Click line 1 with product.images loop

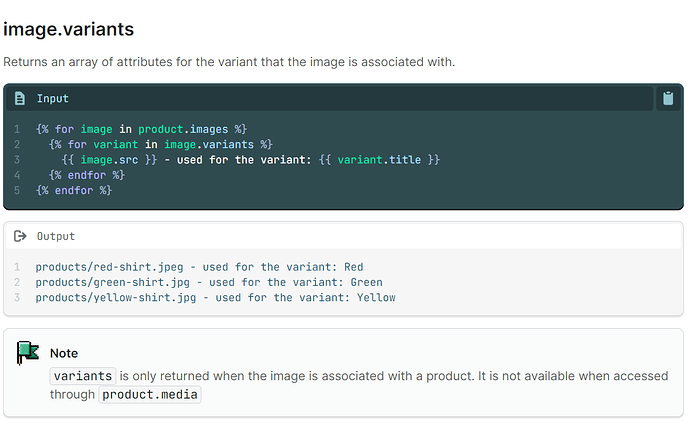coord(140,129)
